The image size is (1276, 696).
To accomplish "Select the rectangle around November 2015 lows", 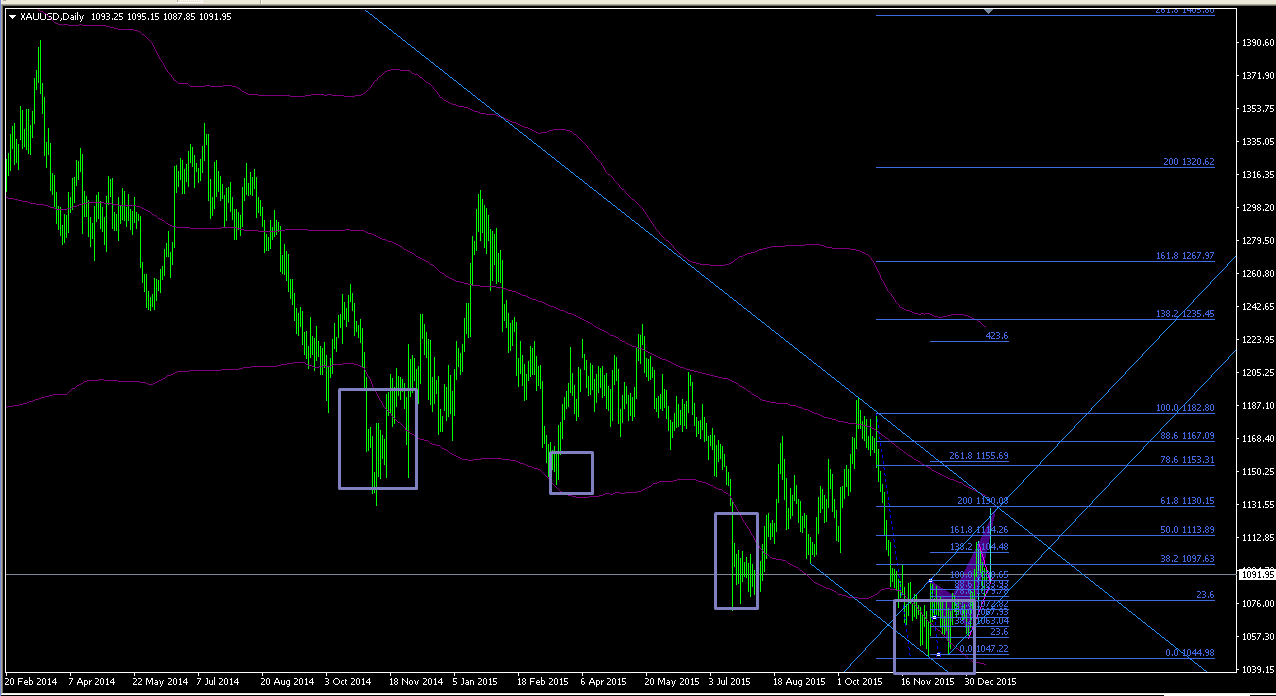I will 934,635.
